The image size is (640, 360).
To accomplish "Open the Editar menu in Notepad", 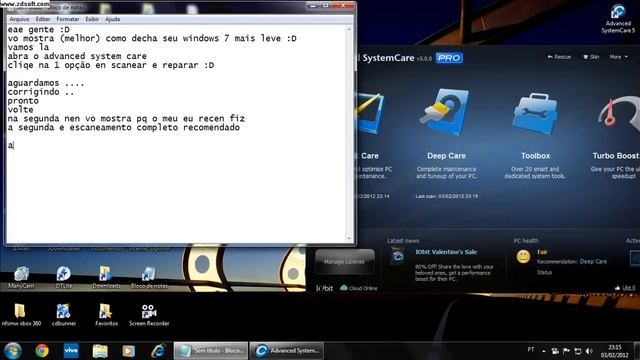I will pos(43,19).
